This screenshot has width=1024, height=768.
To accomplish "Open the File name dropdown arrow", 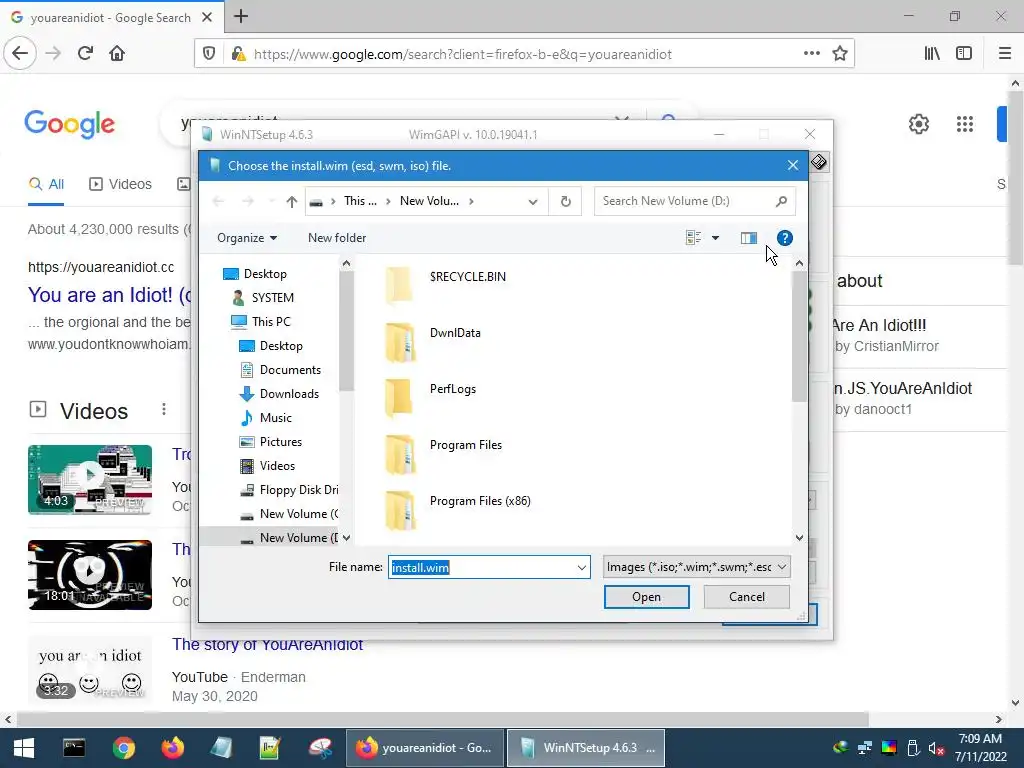I will tap(581, 568).
